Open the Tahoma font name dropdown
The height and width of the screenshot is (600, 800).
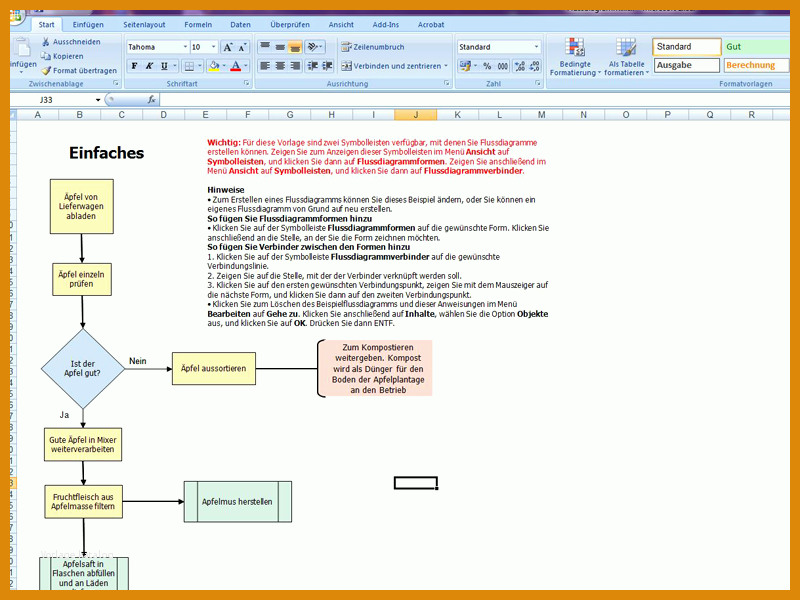(x=185, y=47)
